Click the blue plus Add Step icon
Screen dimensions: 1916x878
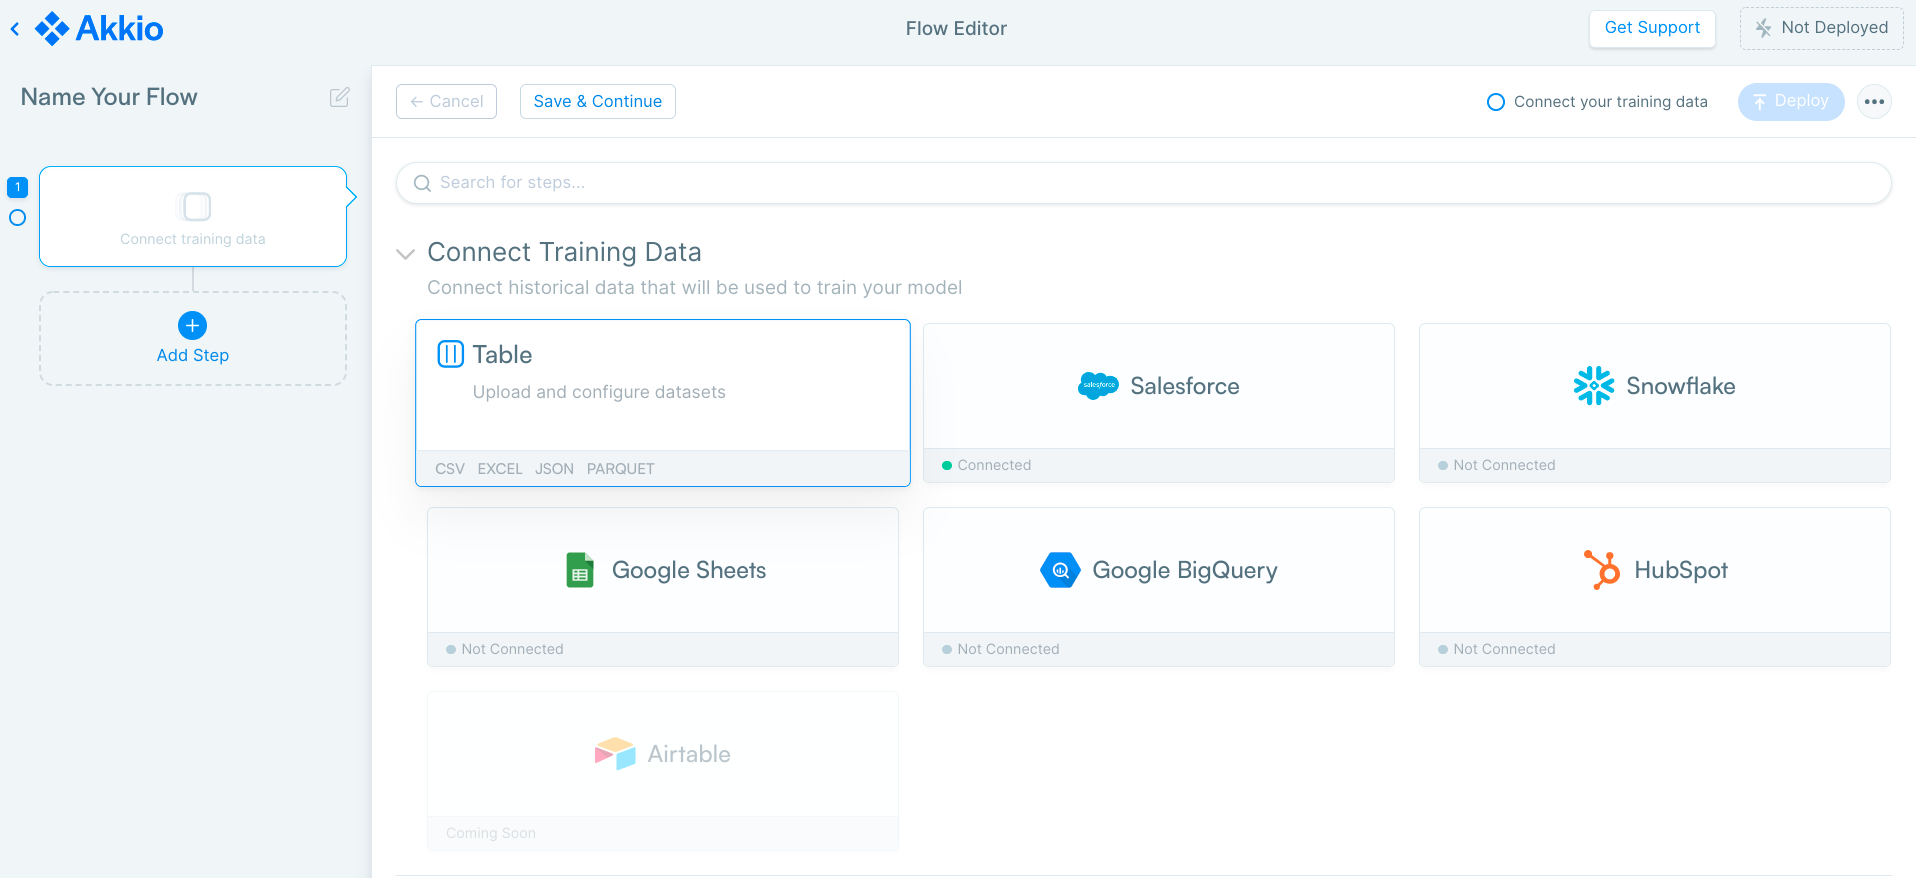[192, 325]
